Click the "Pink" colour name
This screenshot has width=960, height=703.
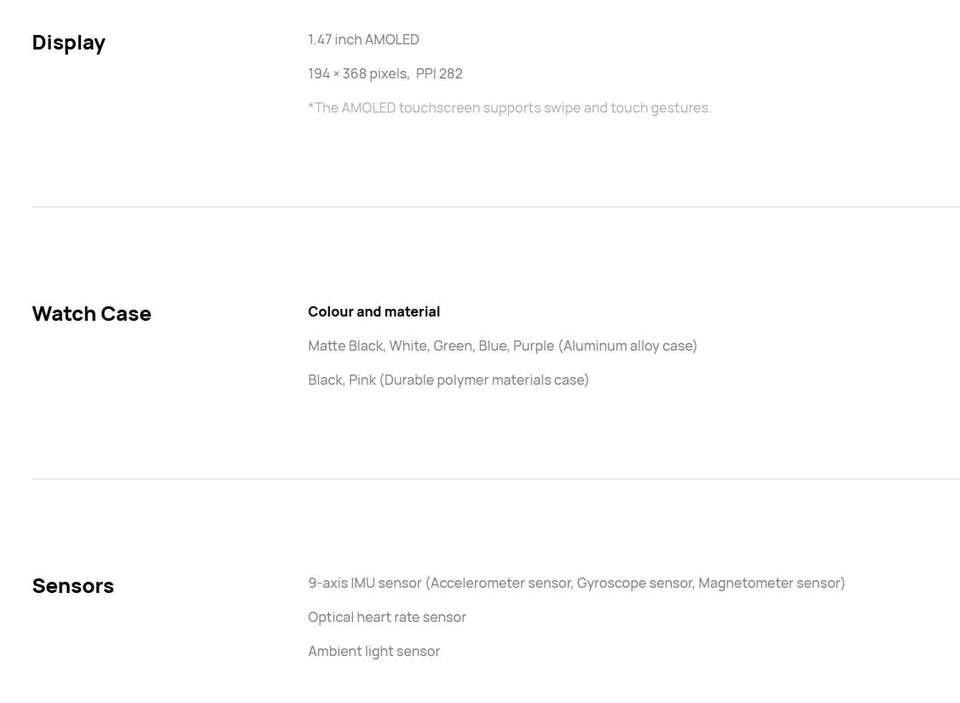pyautogui.click(x=361, y=379)
